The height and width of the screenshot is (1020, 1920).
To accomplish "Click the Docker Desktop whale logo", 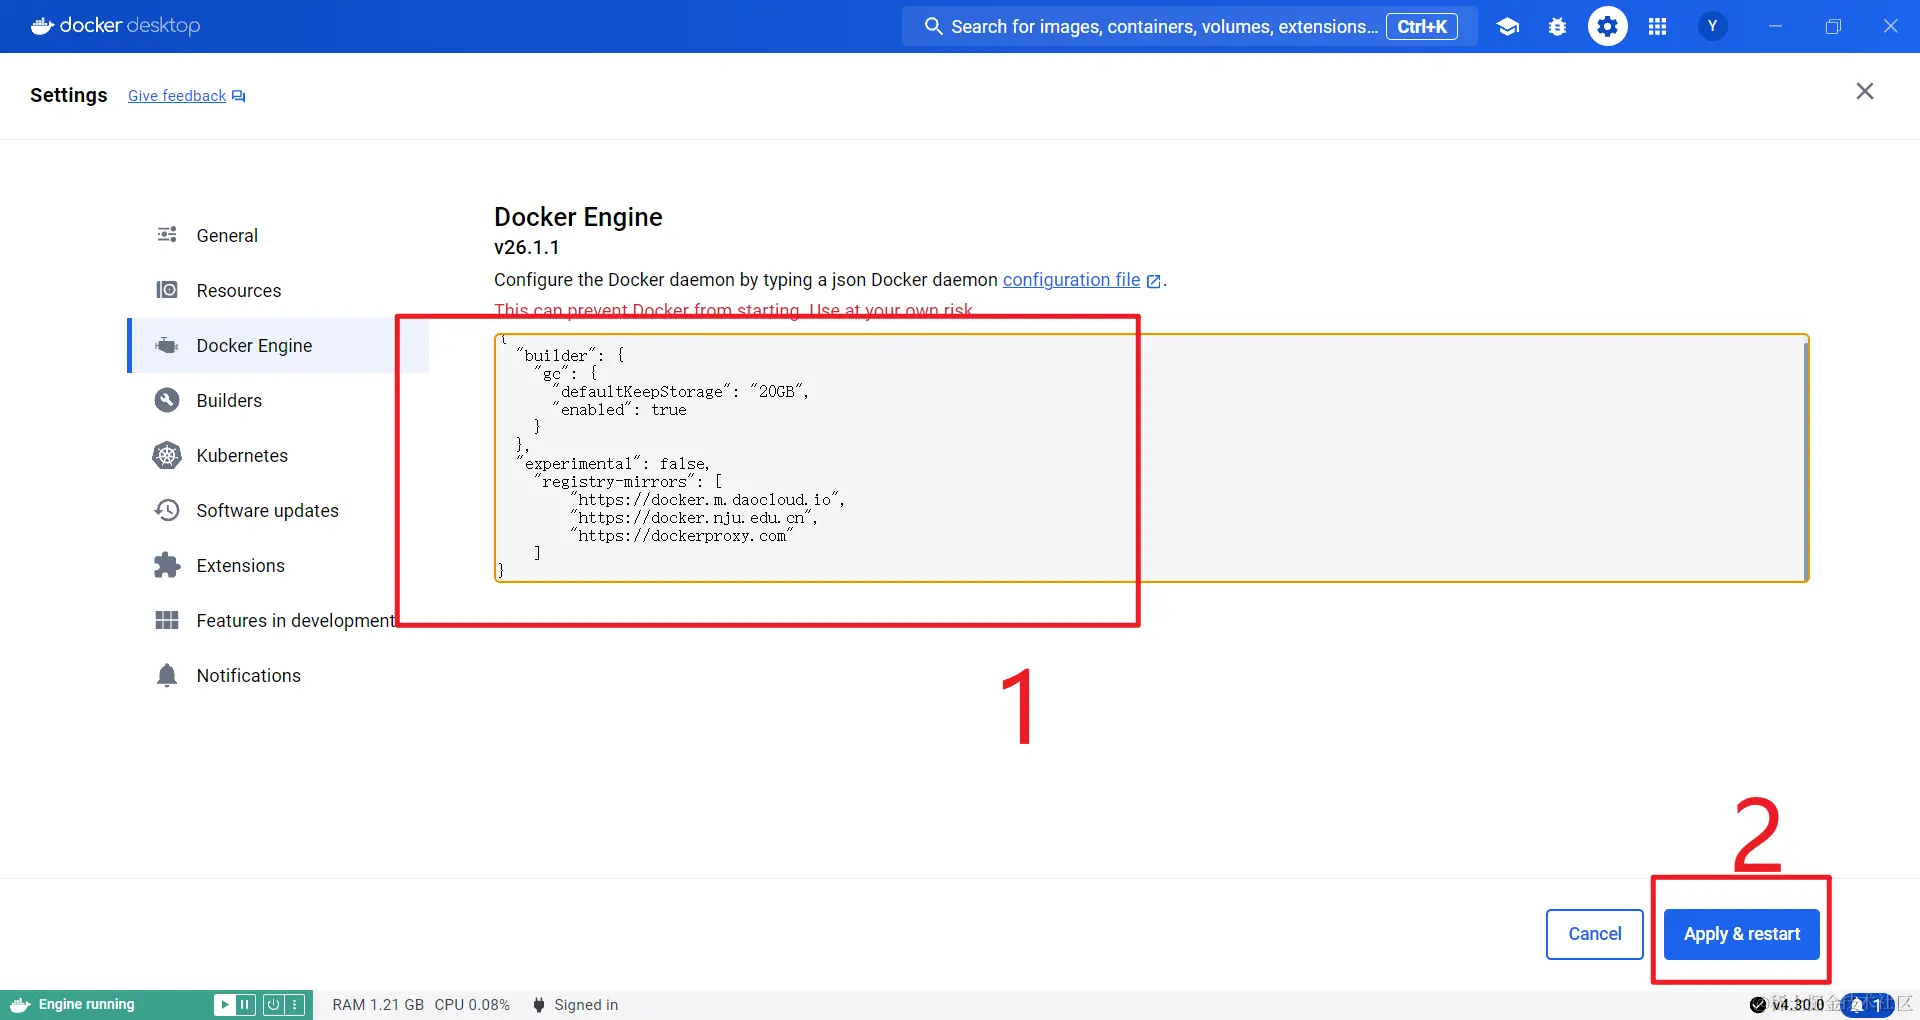I will [x=42, y=26].
